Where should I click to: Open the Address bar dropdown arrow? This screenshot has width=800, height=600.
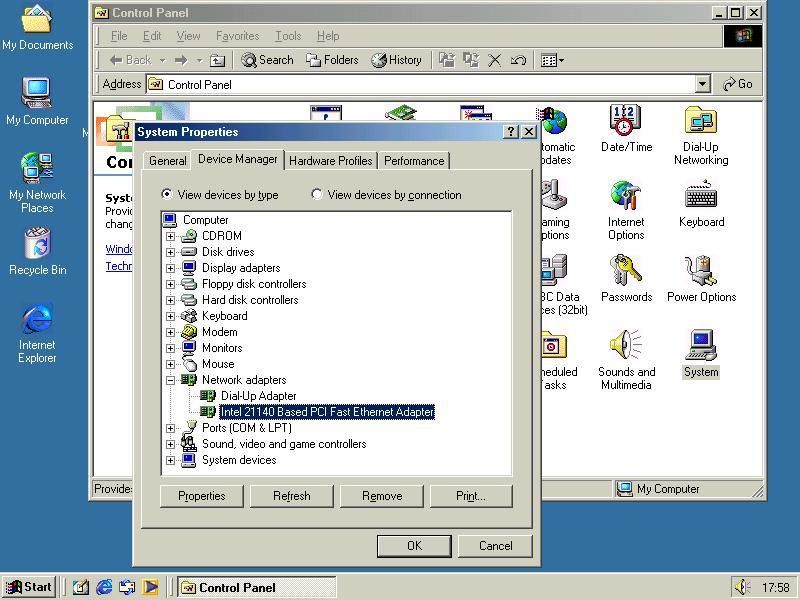tap(702, 85)
